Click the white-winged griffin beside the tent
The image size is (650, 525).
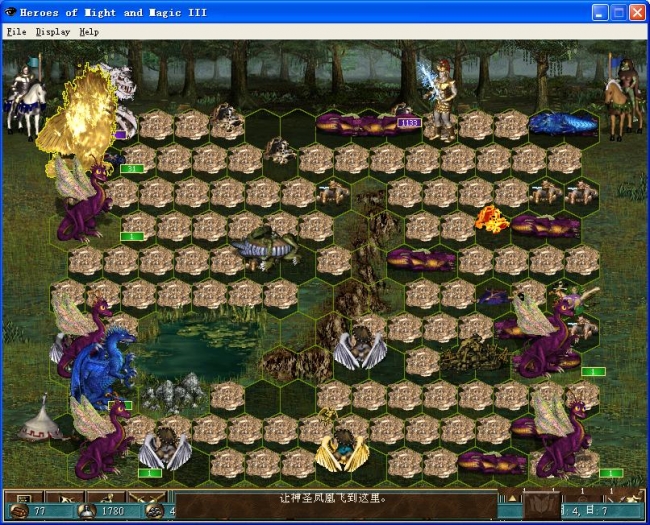(x=165, y=450)
